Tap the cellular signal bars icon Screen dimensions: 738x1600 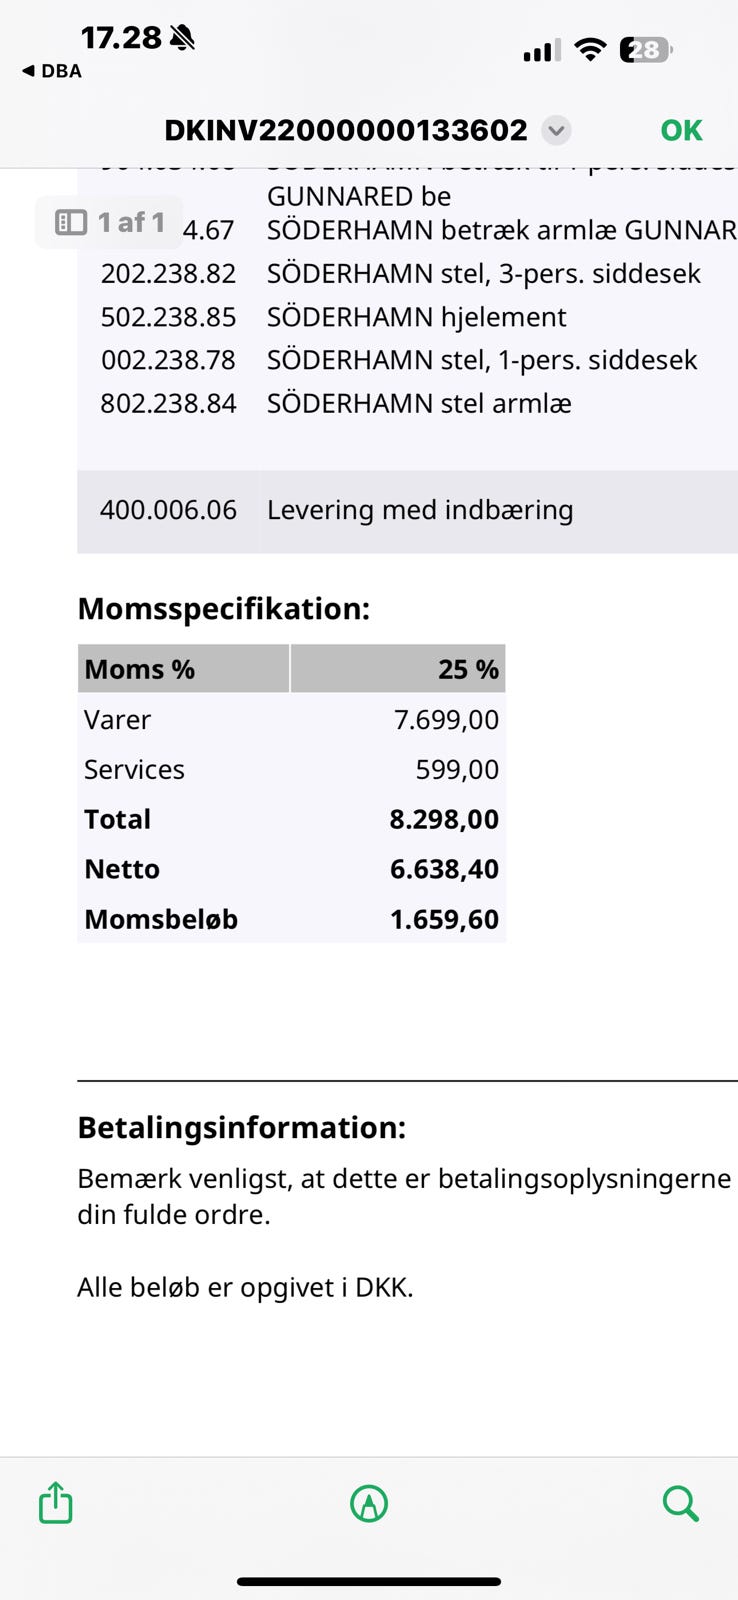click(x=542, y=50)
